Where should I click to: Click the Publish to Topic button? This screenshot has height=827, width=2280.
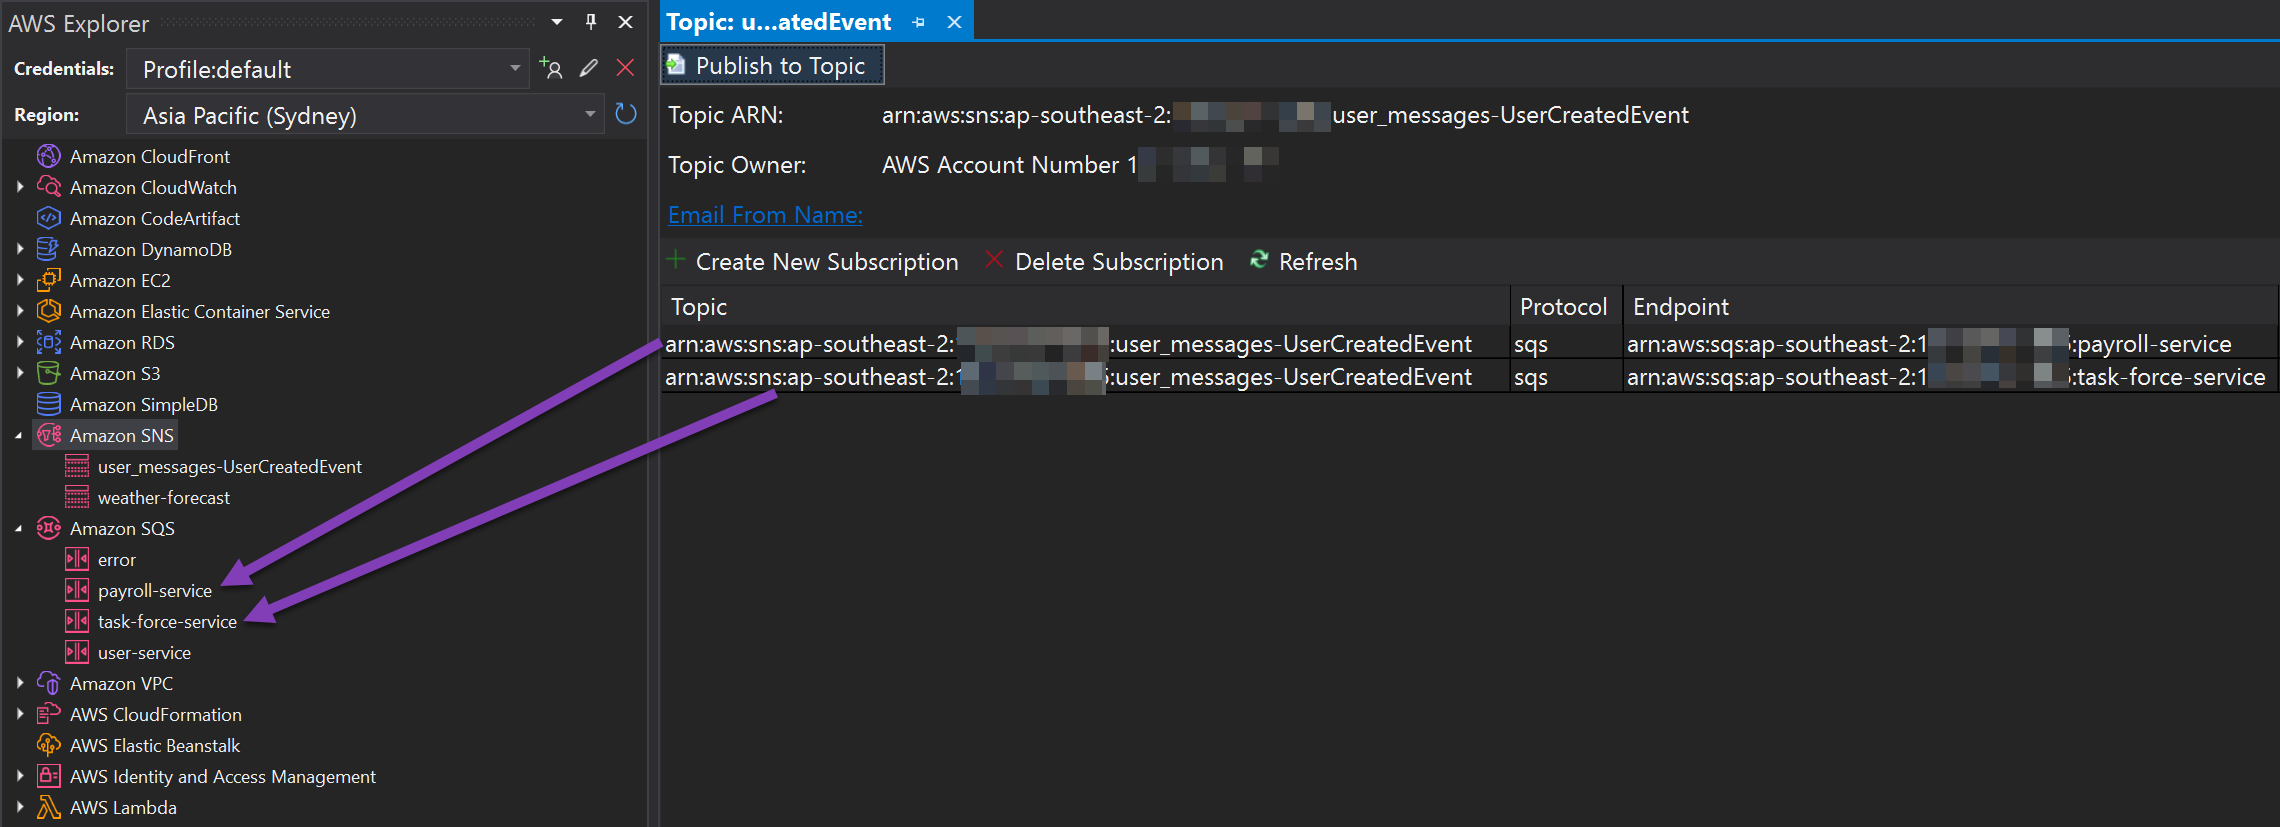coord(772,66)
